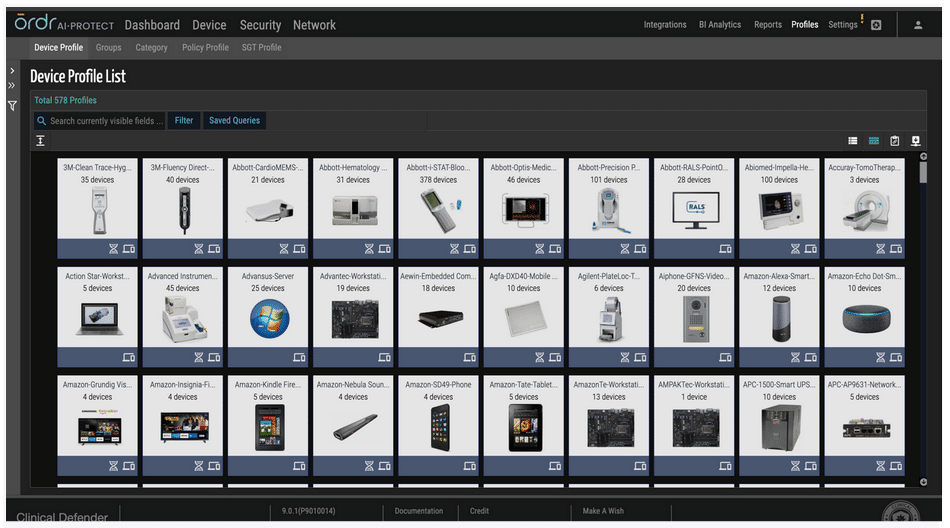
Task: Click devices icon on Accuray-TomoTherap card
Action: 896,249
